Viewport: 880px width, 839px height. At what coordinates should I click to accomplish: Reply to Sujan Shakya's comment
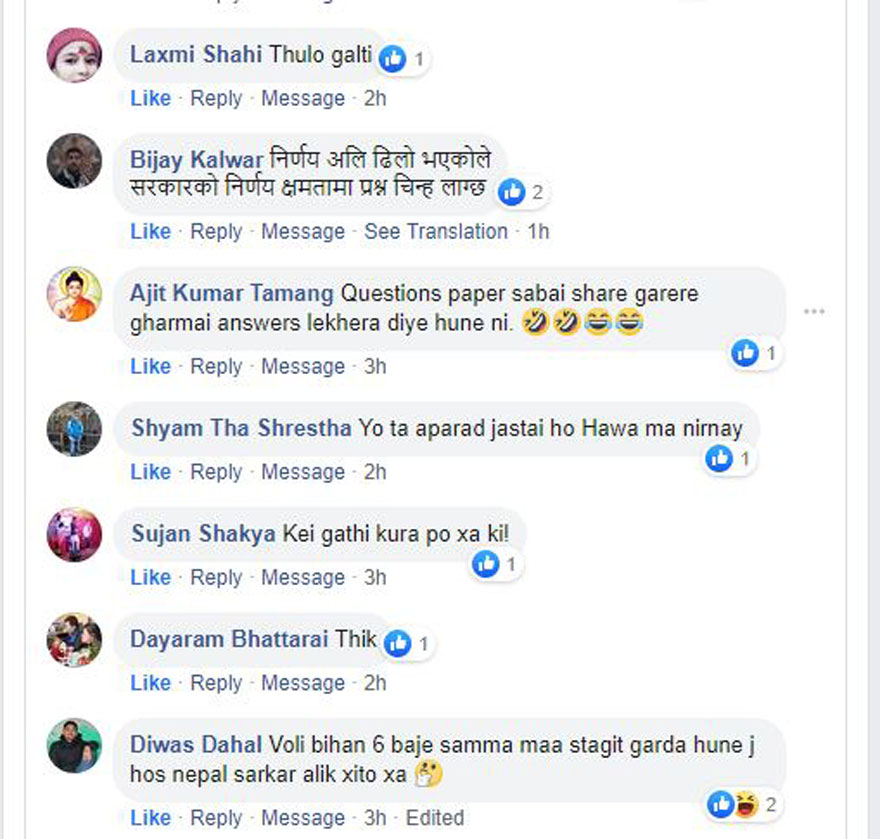[216, 577]
